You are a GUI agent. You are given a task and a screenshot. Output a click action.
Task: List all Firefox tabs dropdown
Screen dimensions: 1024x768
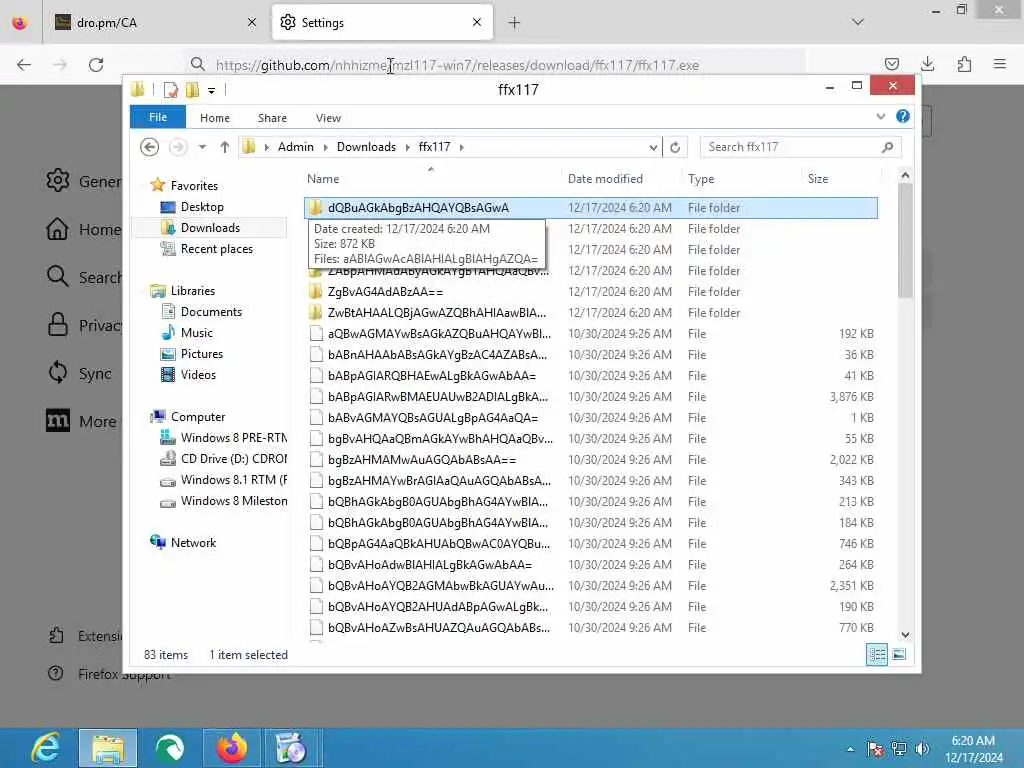click(858, 22)
